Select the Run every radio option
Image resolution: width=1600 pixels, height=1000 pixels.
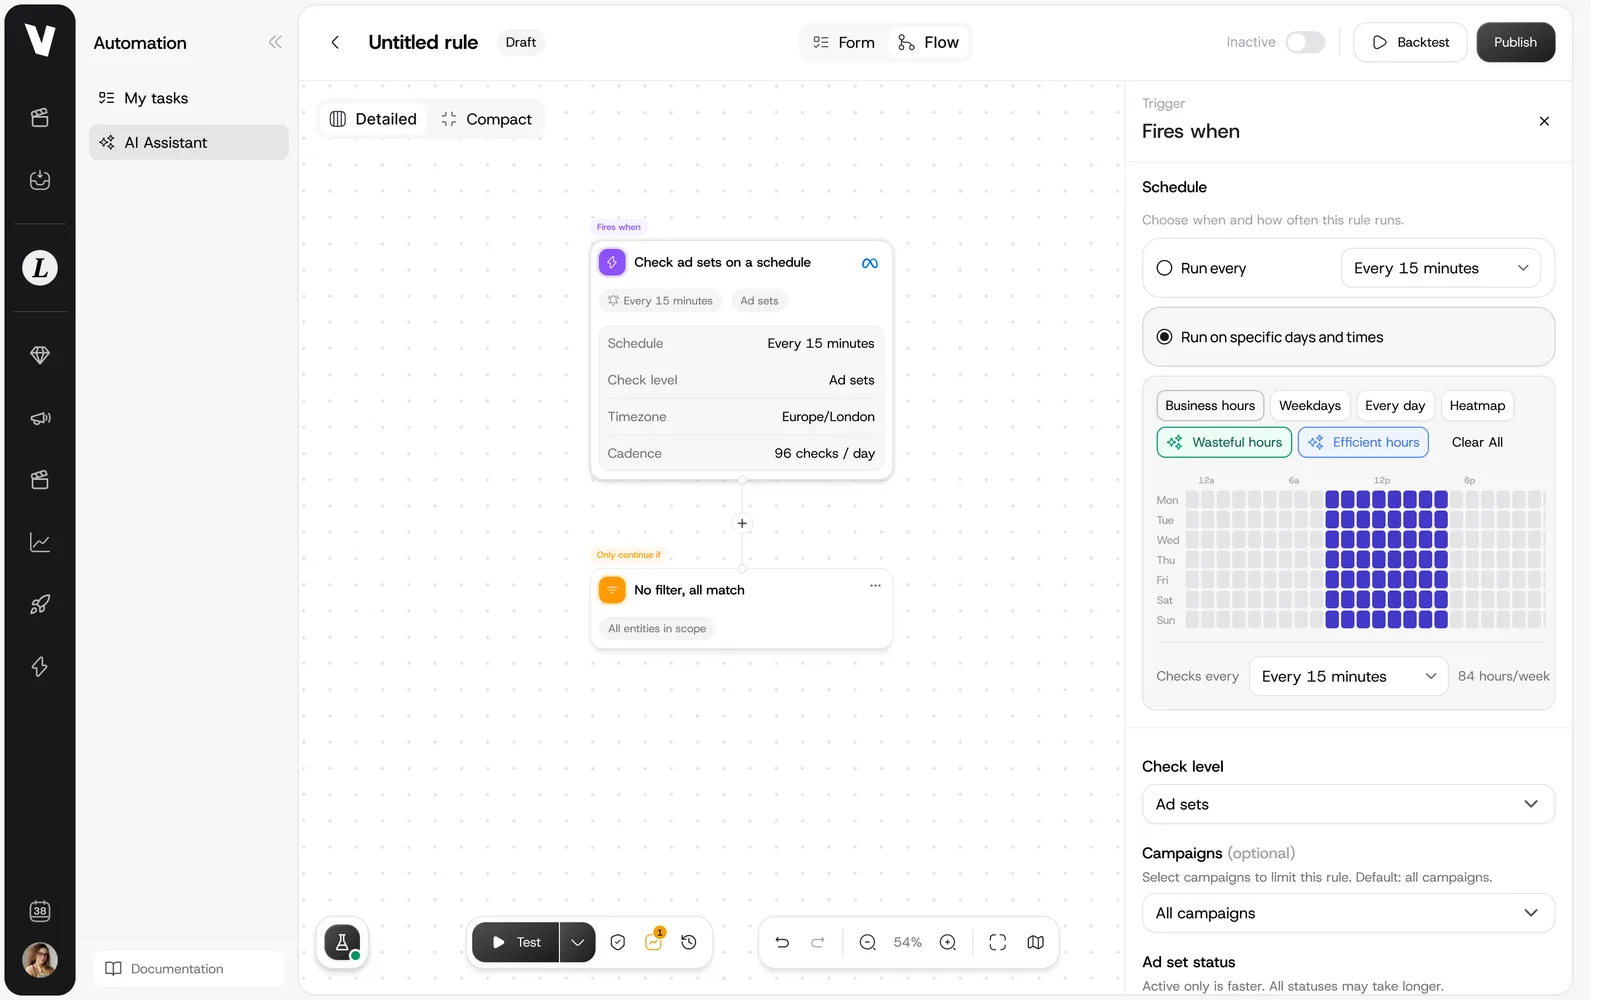pos(1164,268)
